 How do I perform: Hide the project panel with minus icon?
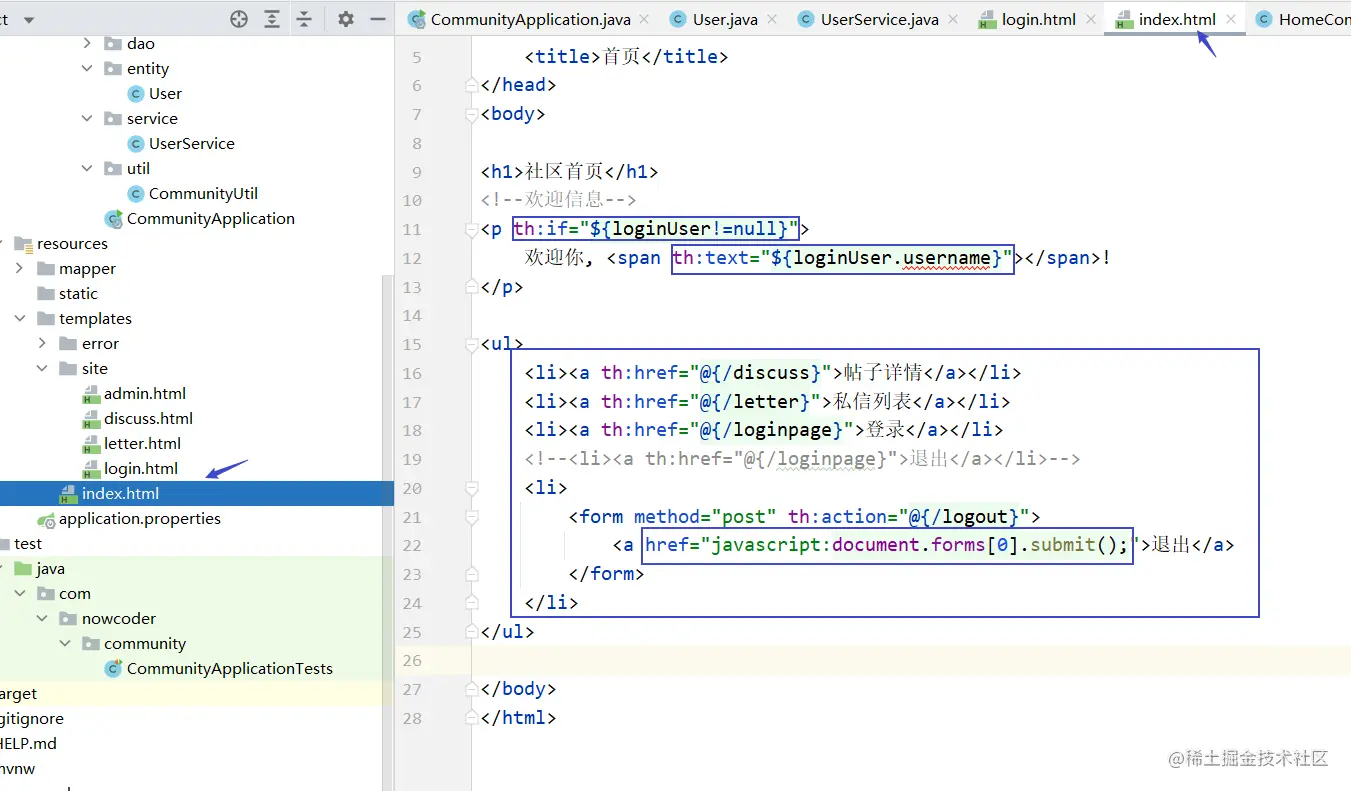click(x=377, y=19)
